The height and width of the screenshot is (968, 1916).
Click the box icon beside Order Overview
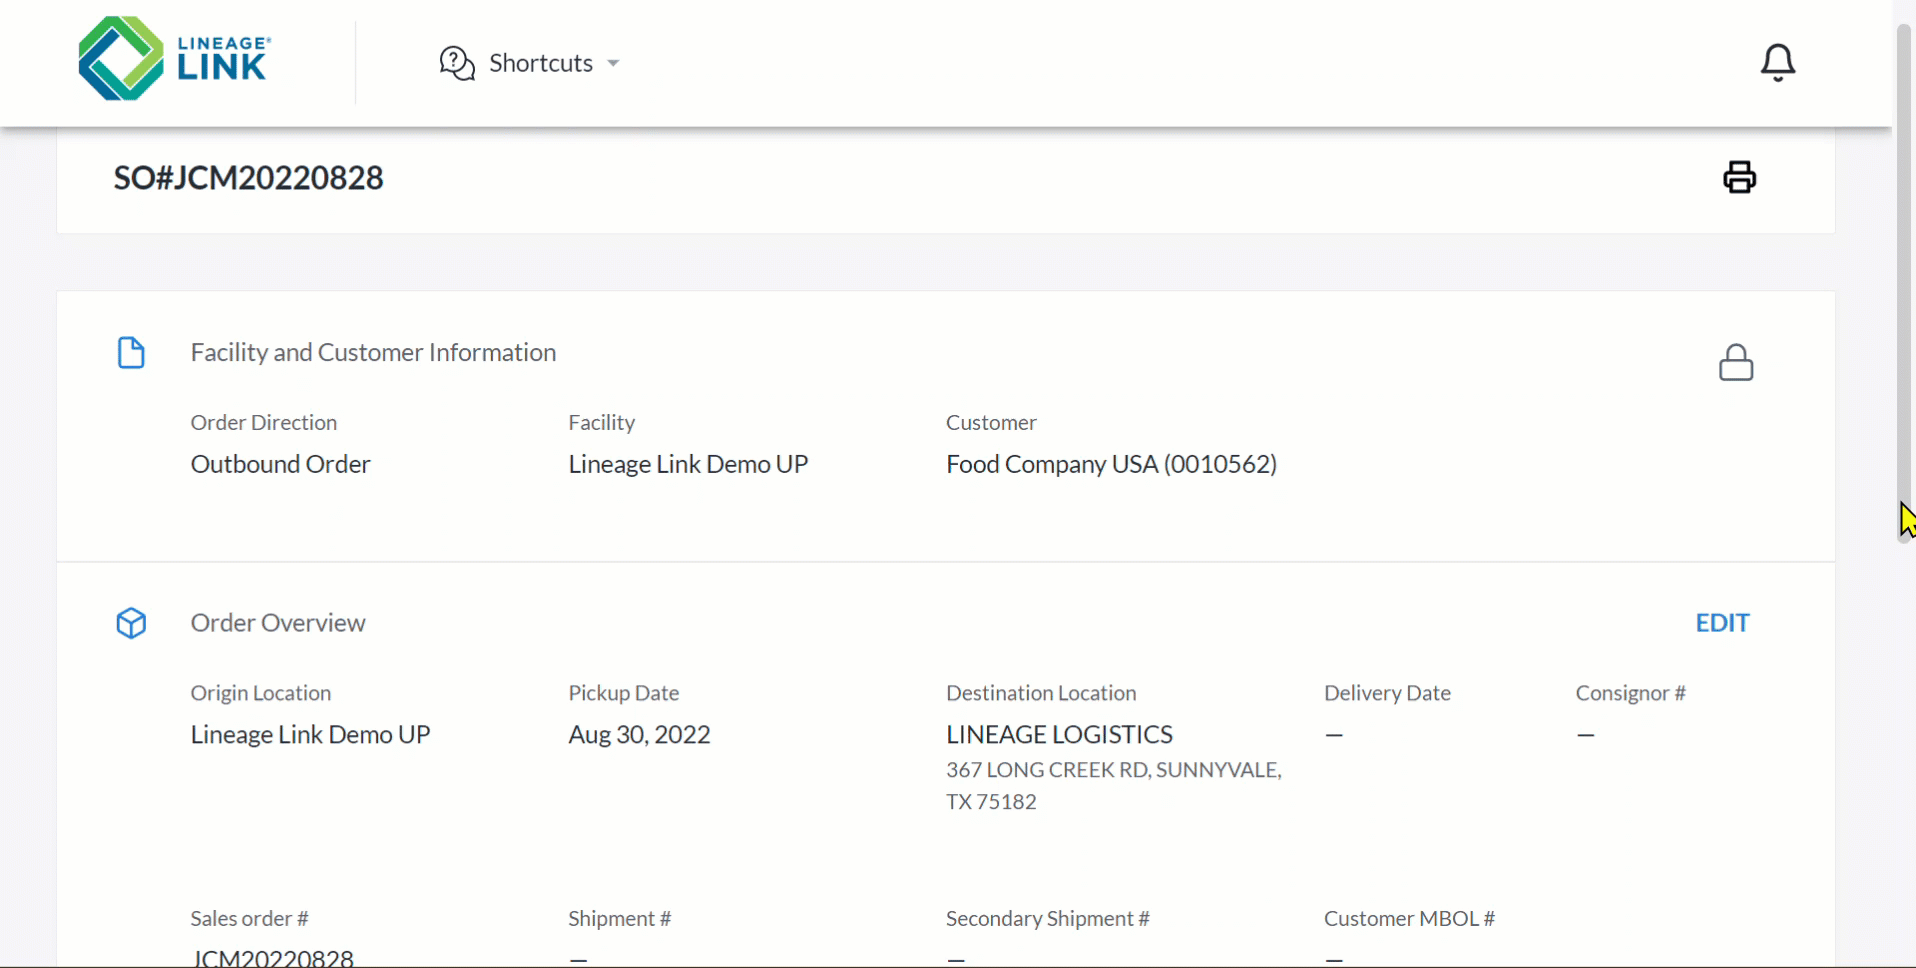(131, 623)
